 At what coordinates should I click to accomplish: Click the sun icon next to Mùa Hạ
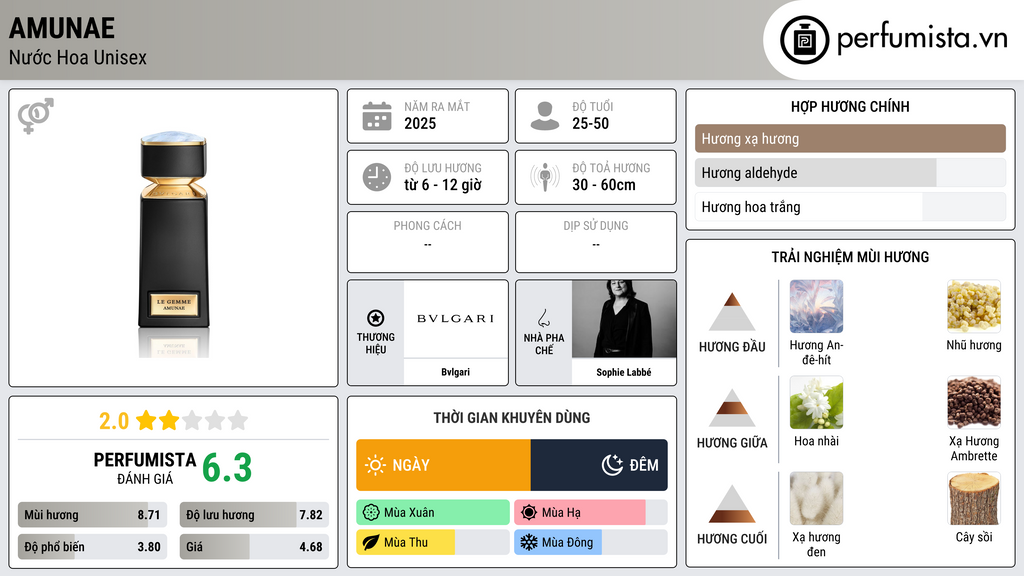pyautogui.click(x=529, y=513)
